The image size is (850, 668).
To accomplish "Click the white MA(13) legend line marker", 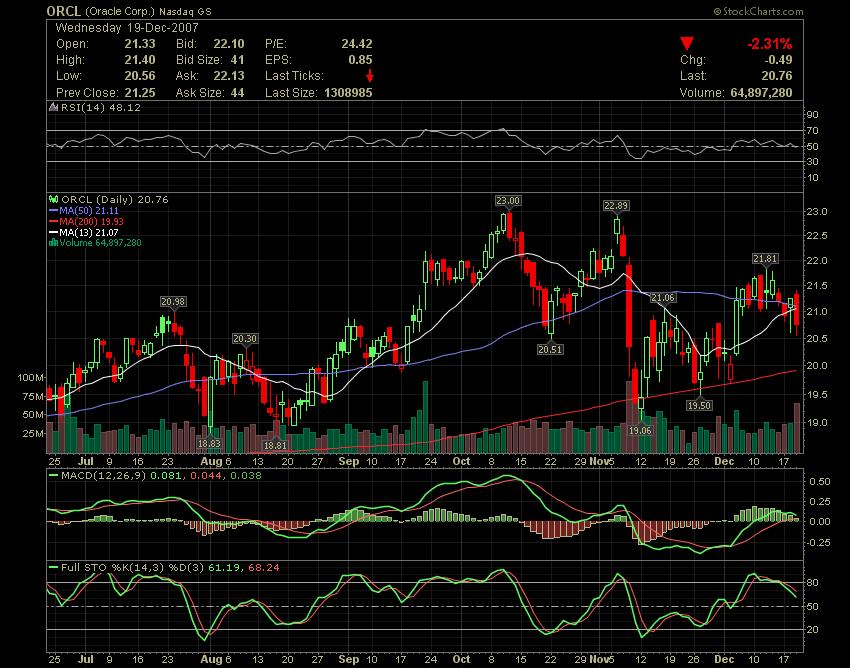I will (x=53, y=232).
